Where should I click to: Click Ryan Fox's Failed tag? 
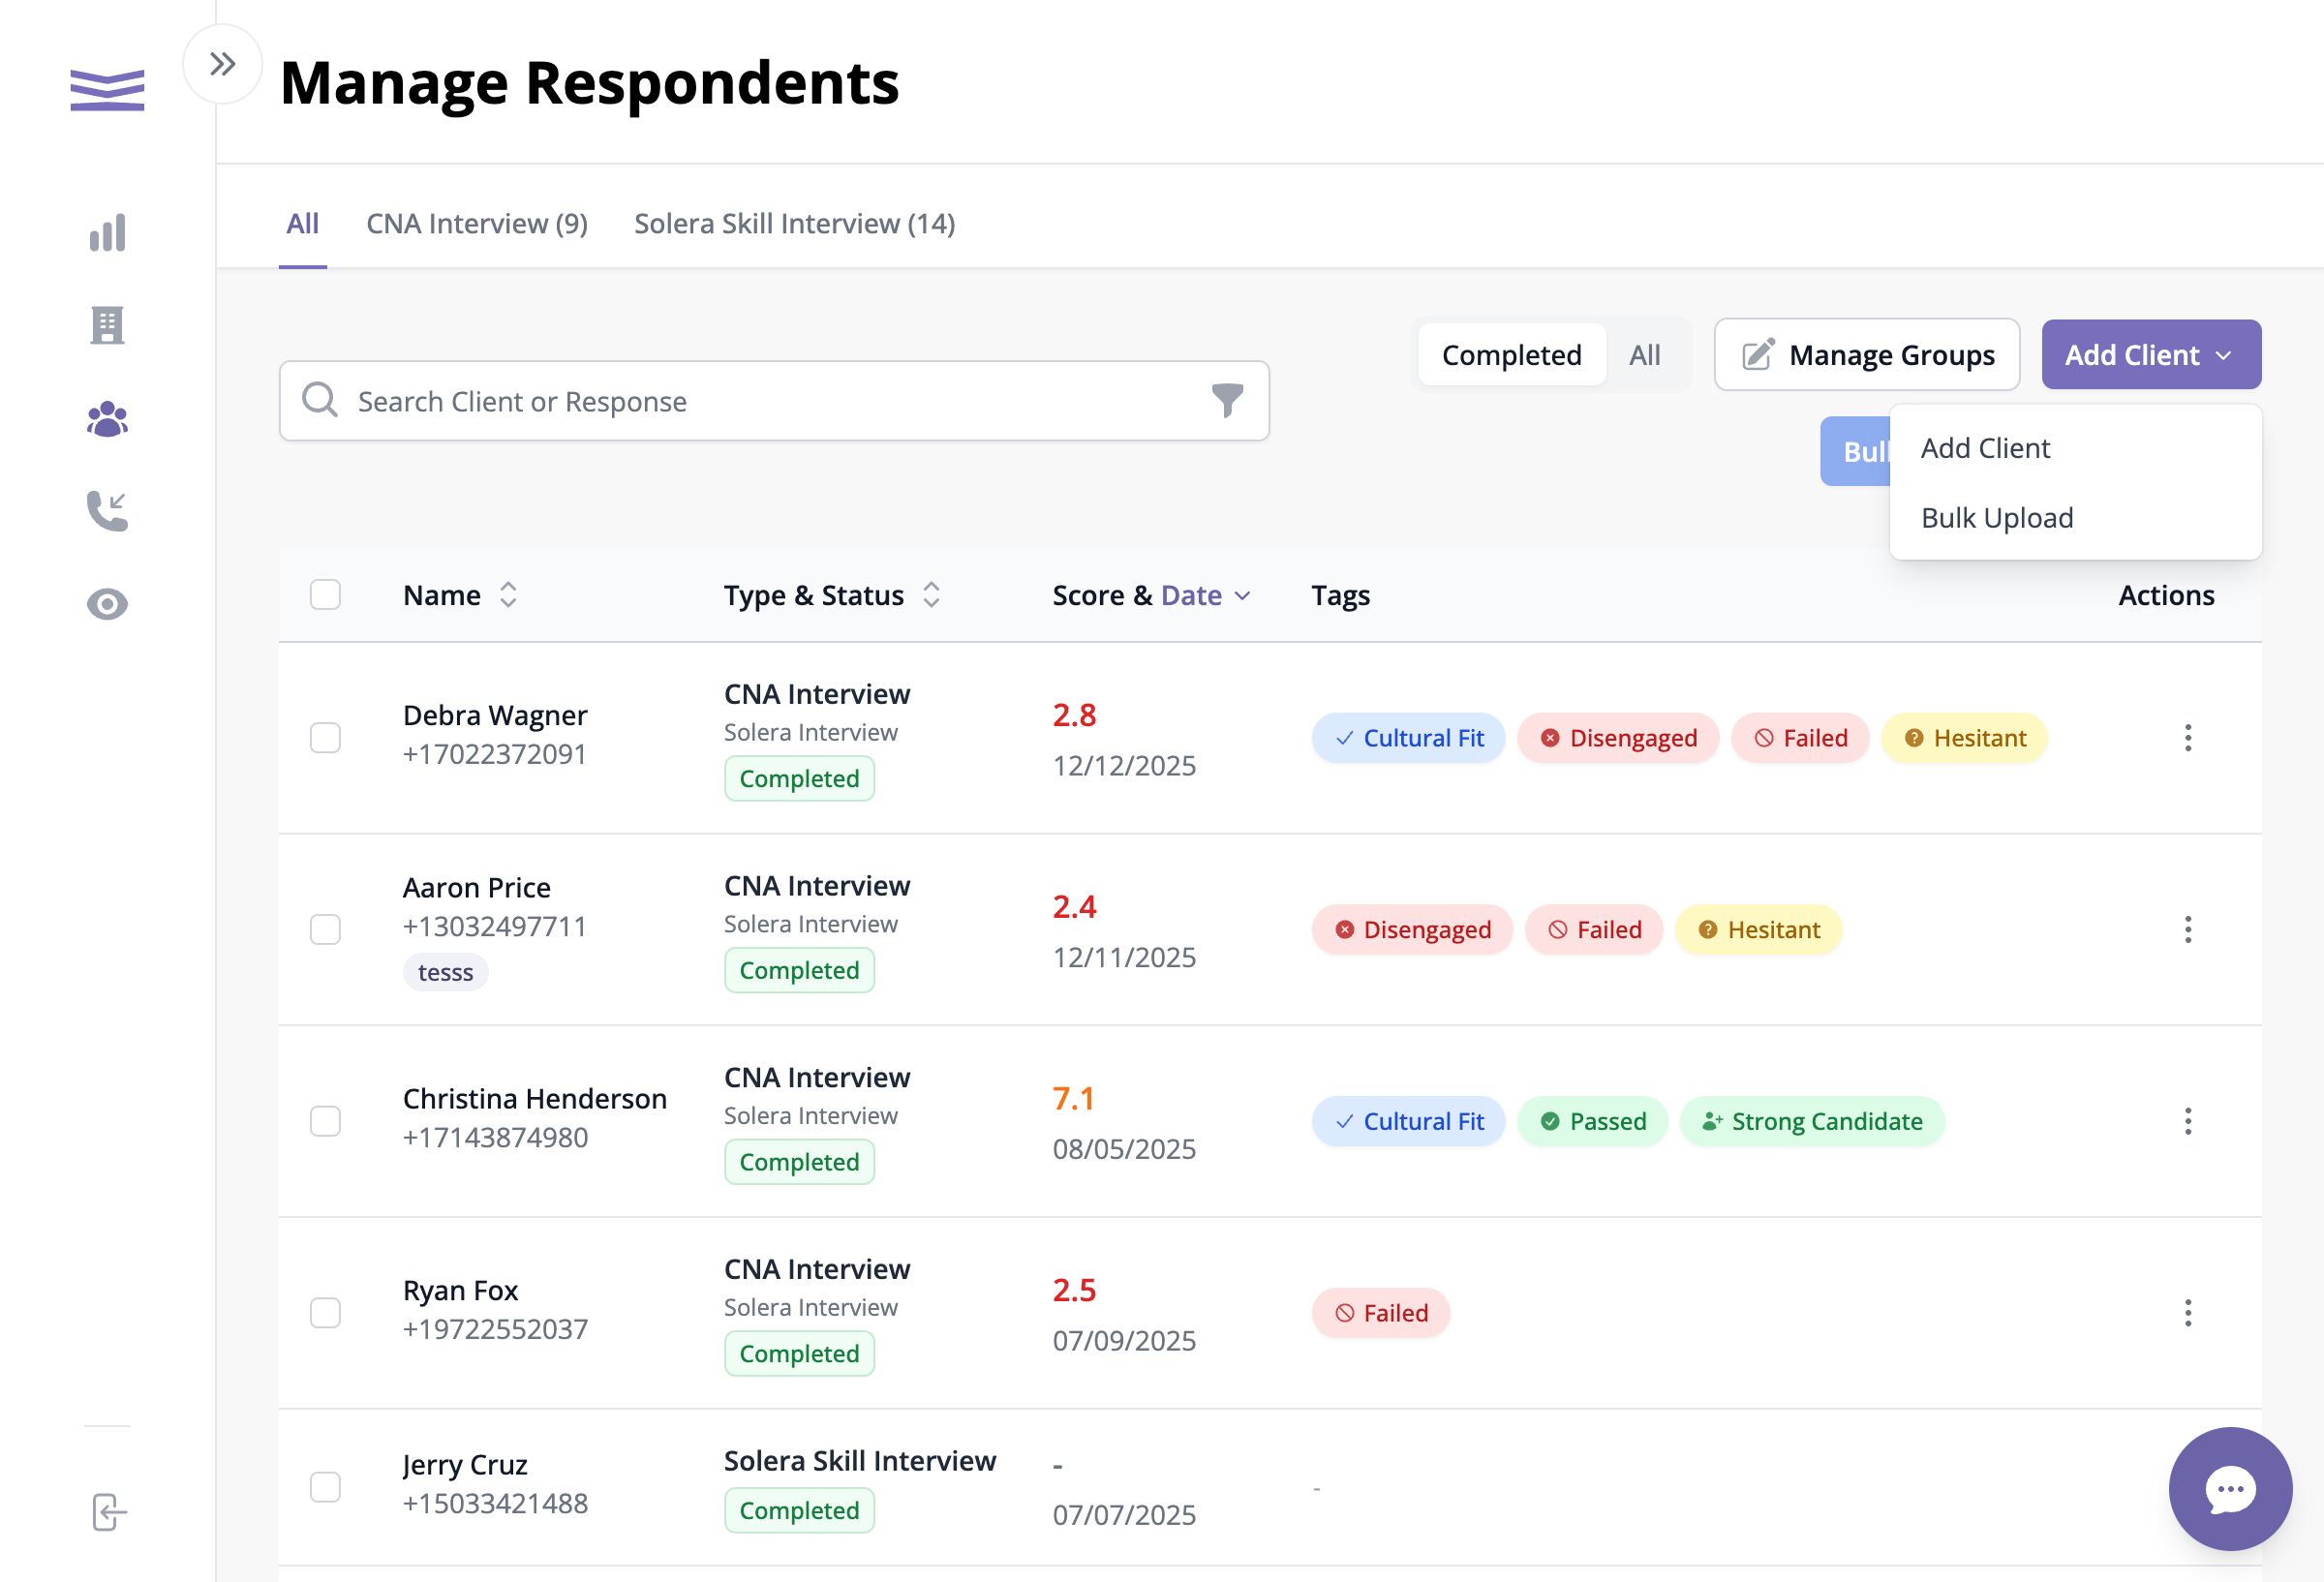(x=1380, y=1313)
